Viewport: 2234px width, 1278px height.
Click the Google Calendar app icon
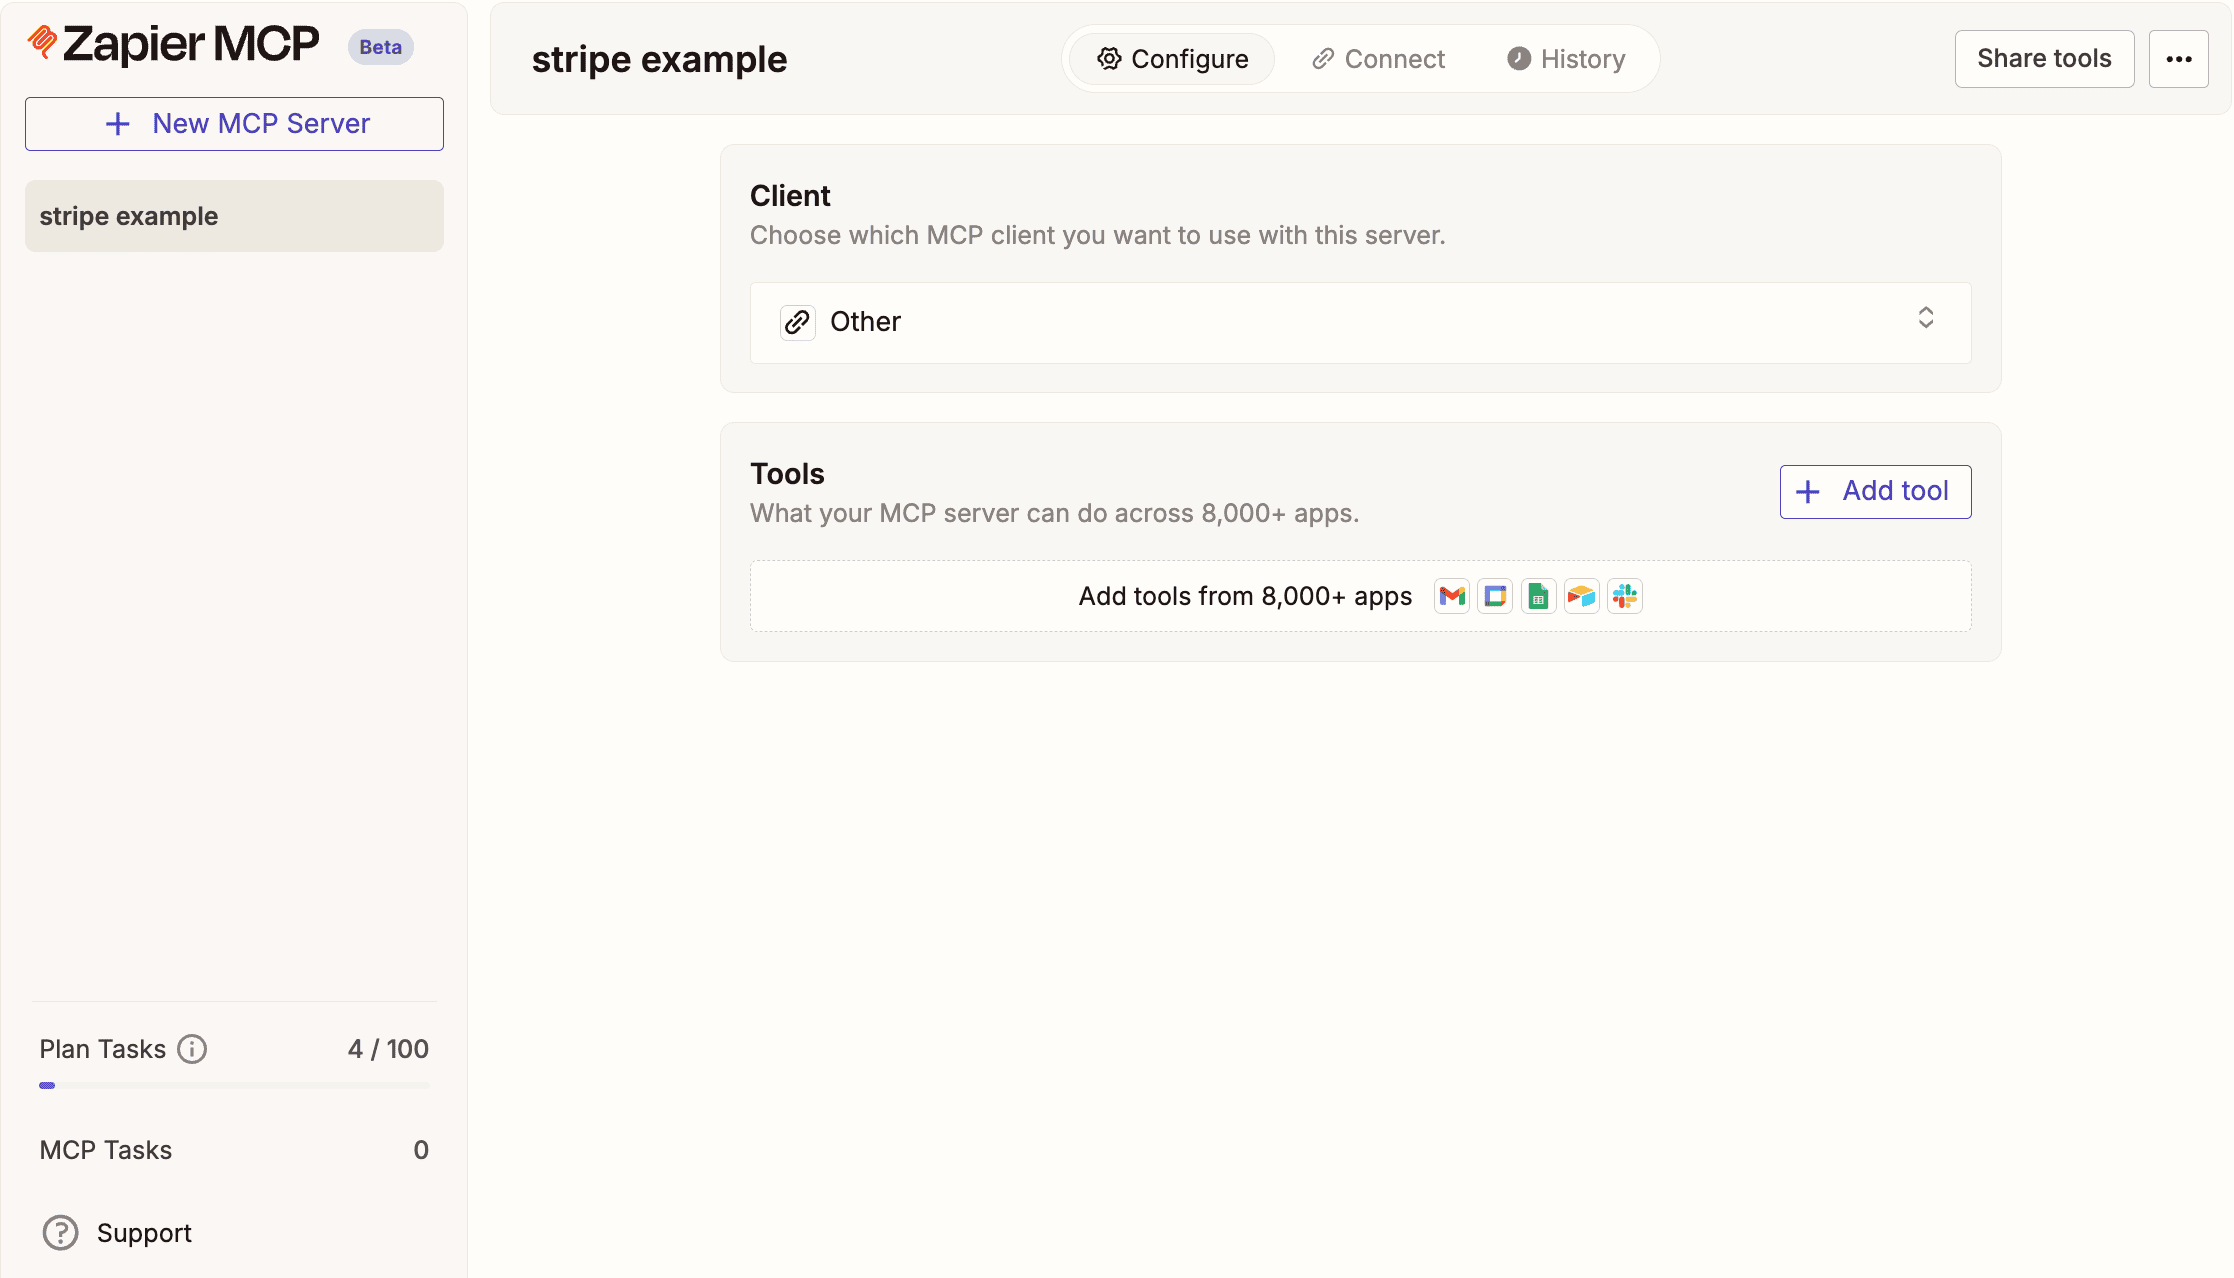point(1495,597)
